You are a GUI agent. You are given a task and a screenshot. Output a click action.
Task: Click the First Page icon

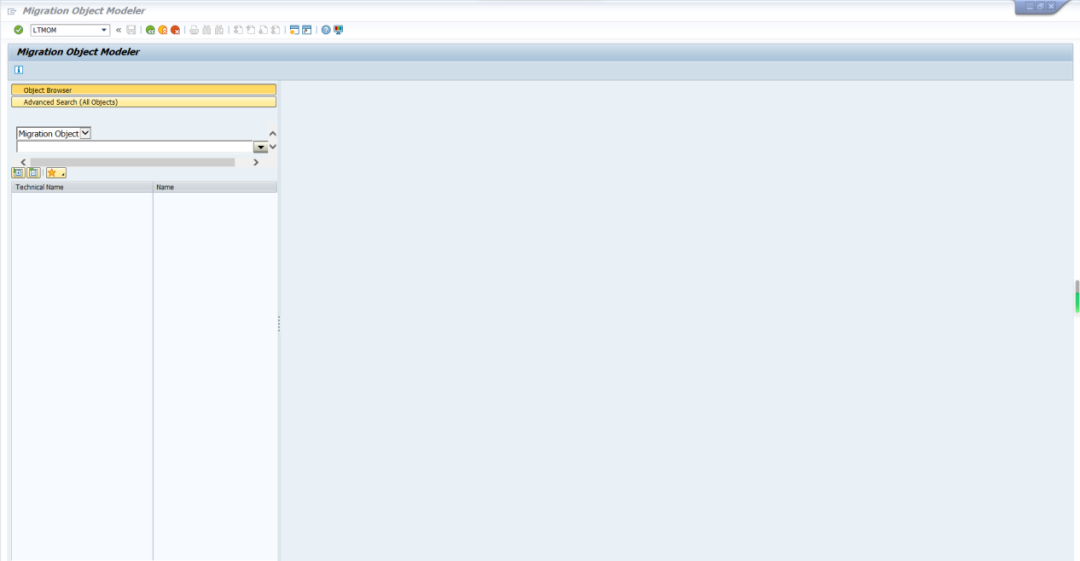tap(238, 30)
